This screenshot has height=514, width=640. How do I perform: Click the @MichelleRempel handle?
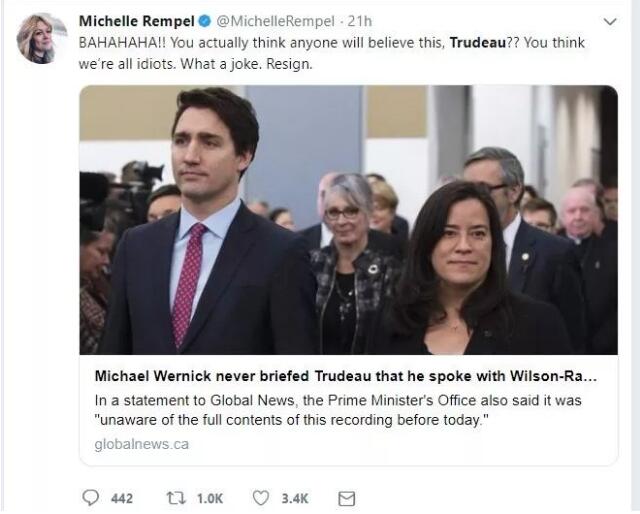[x=263, y=21]
